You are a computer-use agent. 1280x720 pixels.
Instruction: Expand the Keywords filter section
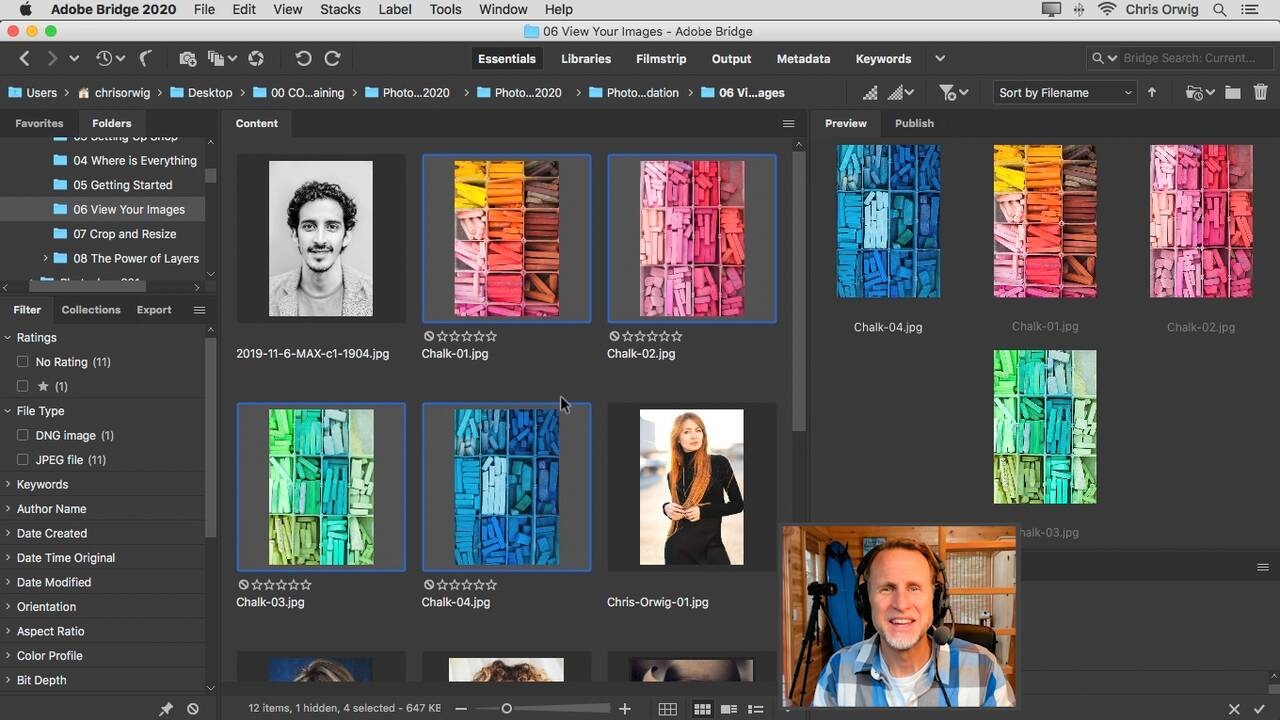(x=9, y=484)
